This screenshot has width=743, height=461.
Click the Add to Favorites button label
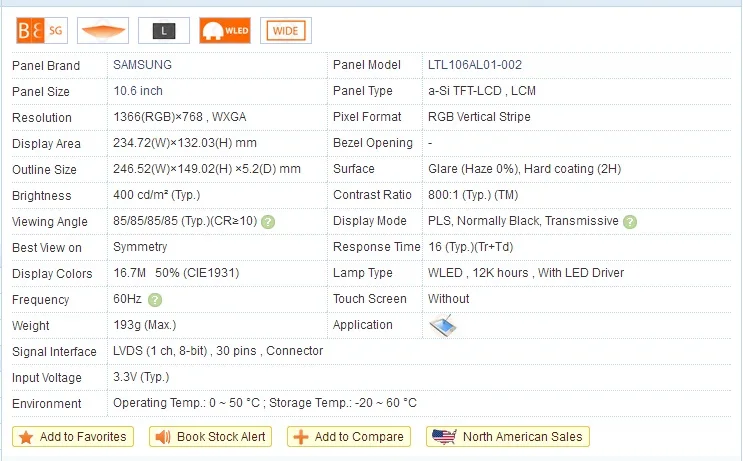point(83,437)
